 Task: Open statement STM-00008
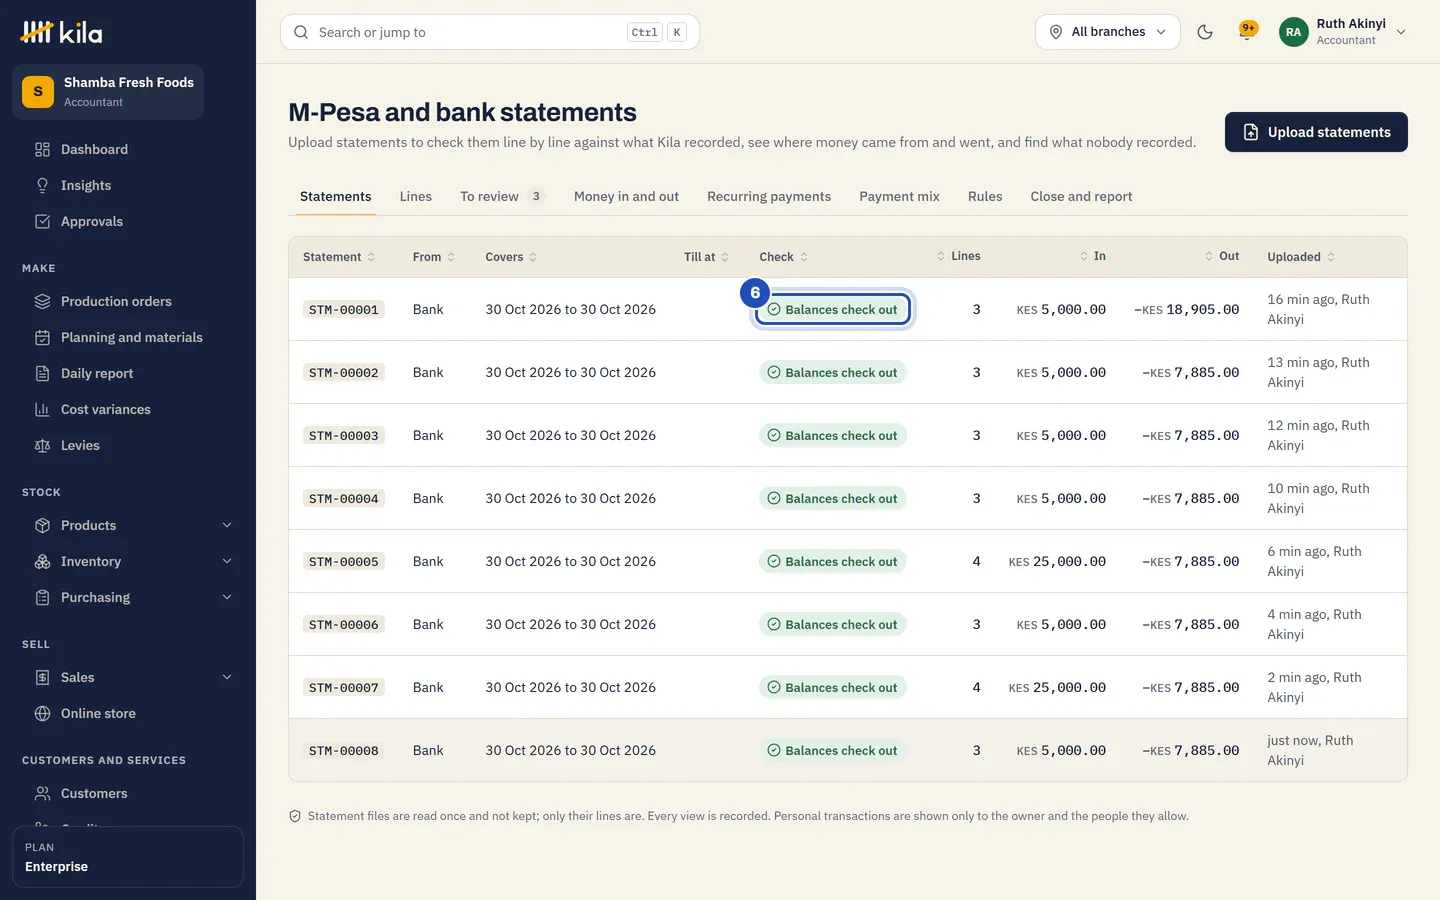coord(344,751)
